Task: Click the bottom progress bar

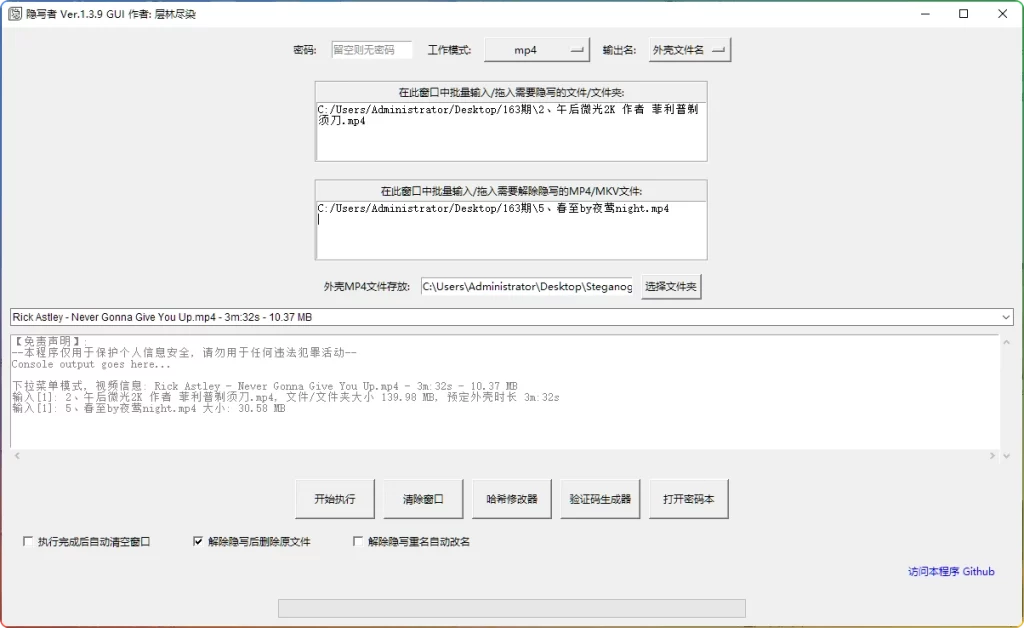Action: [x=511, y=608]
